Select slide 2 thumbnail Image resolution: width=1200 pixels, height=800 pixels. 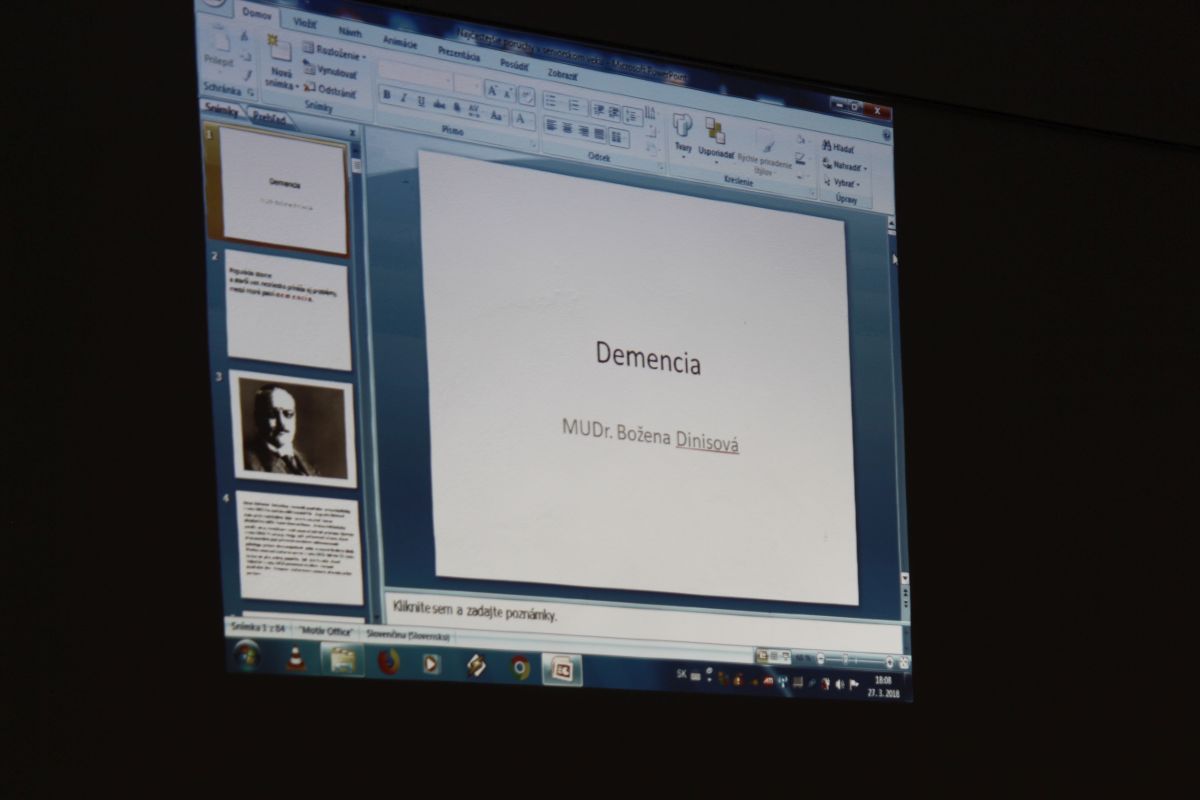288,309
